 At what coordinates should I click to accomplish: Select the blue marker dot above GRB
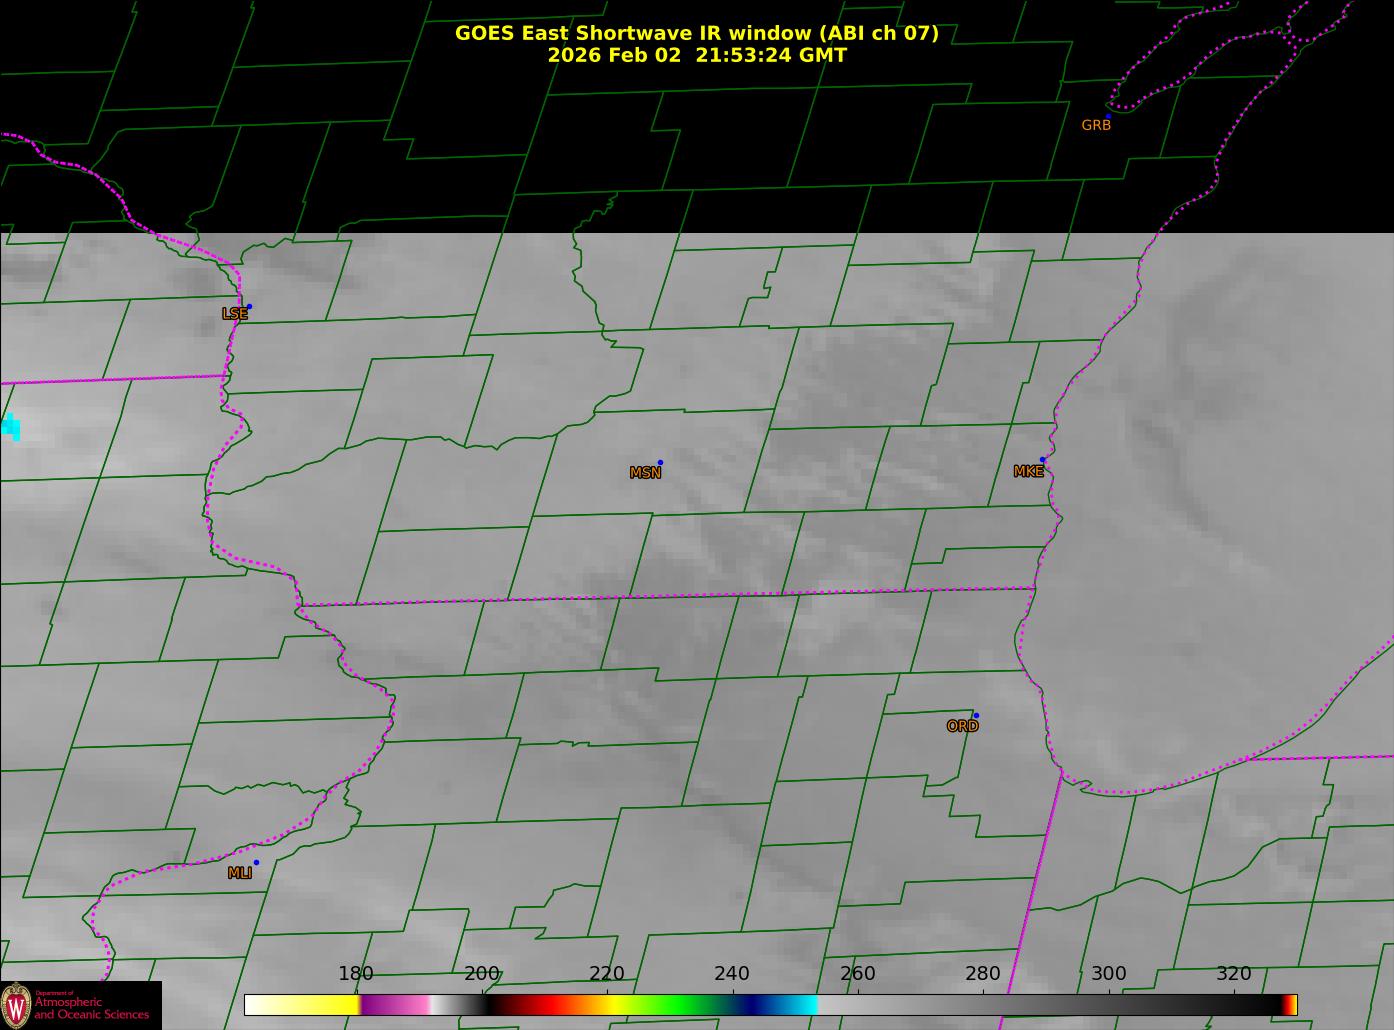click(1108, 116)
